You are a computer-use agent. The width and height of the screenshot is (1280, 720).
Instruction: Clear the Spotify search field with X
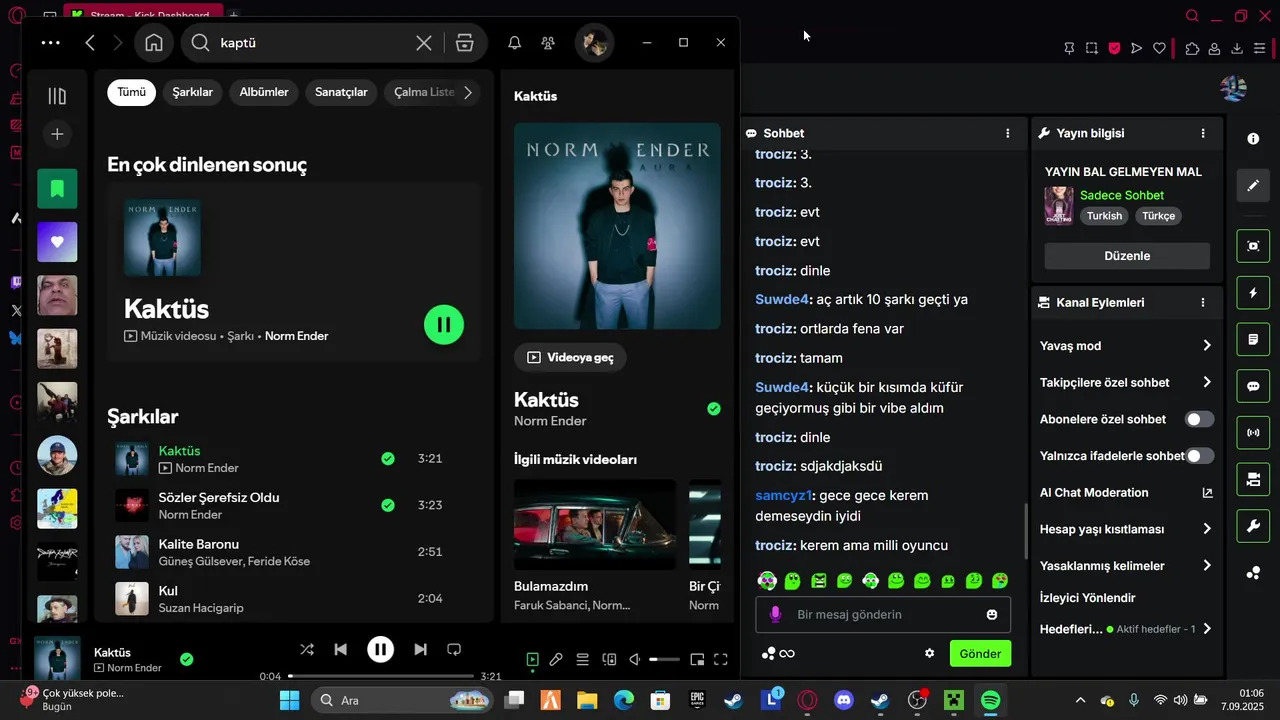tap(424, 43)
